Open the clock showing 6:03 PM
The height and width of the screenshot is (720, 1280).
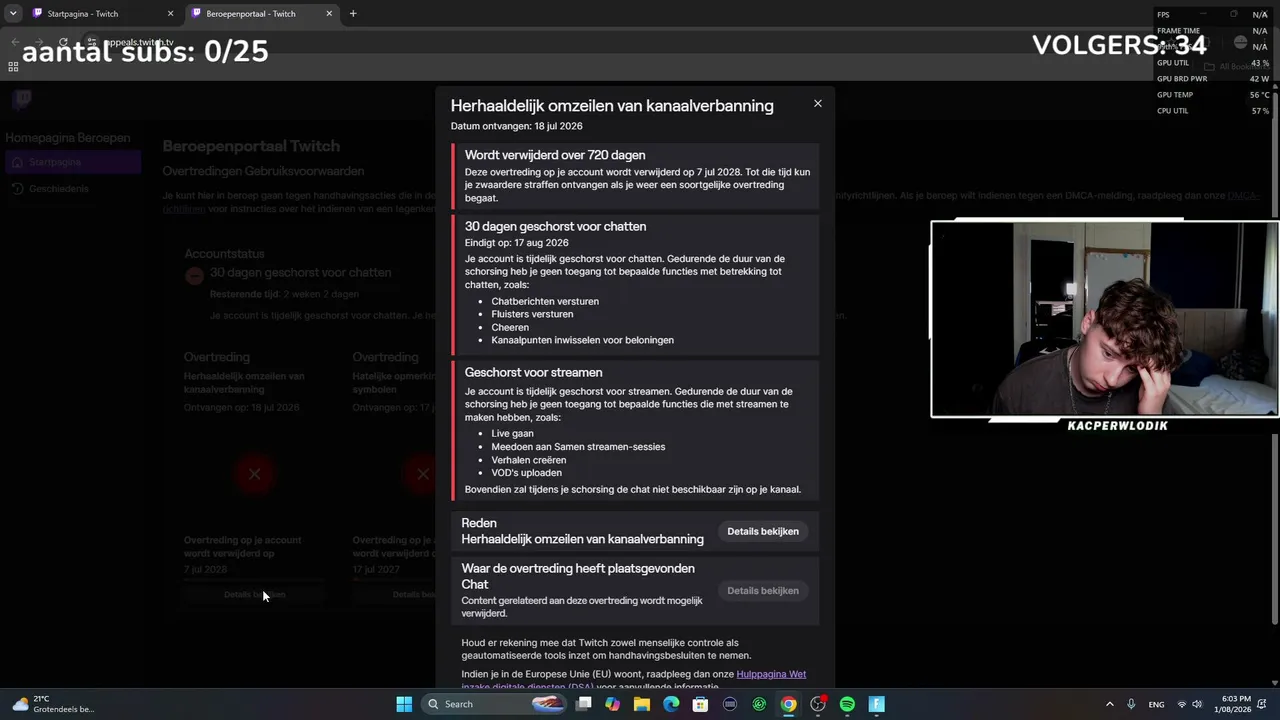point(1233,704)
